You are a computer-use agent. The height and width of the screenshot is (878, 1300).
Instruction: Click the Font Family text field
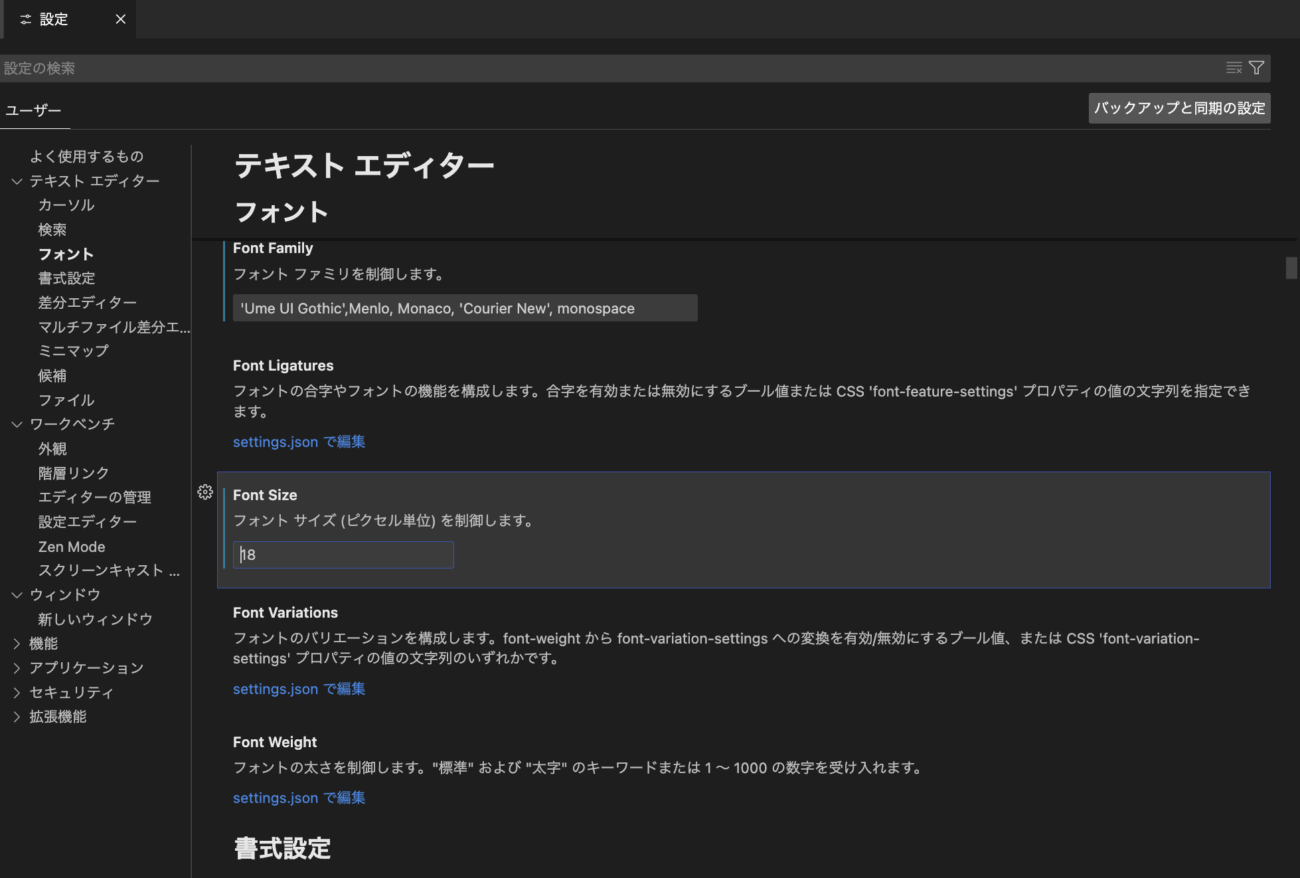pyautogui.click(x=465, y=308)
